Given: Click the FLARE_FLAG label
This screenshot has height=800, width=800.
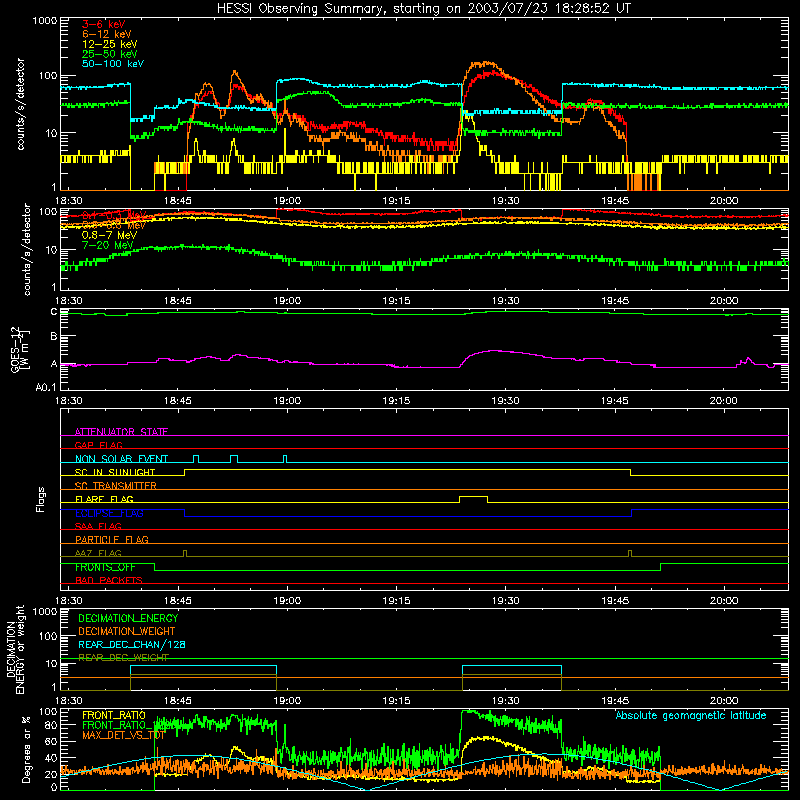Looking at the screenshot, I should [x=104, y=499].
